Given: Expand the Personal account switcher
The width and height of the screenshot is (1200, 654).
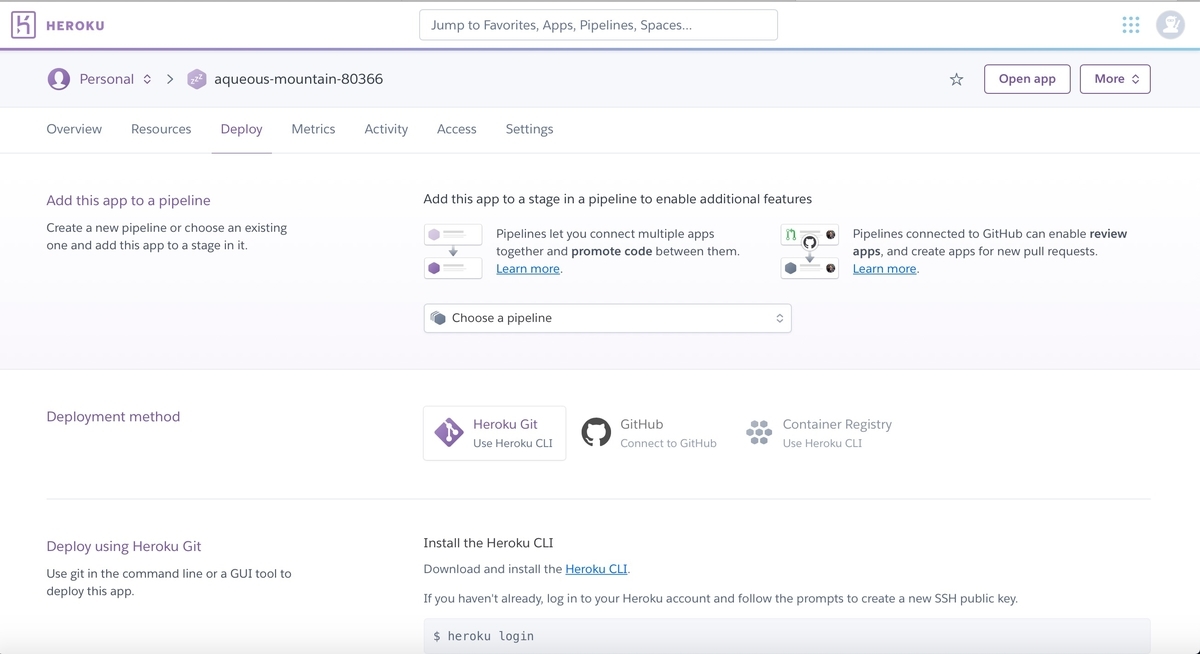Looking at the screenshot, I should tap(147, 79).
